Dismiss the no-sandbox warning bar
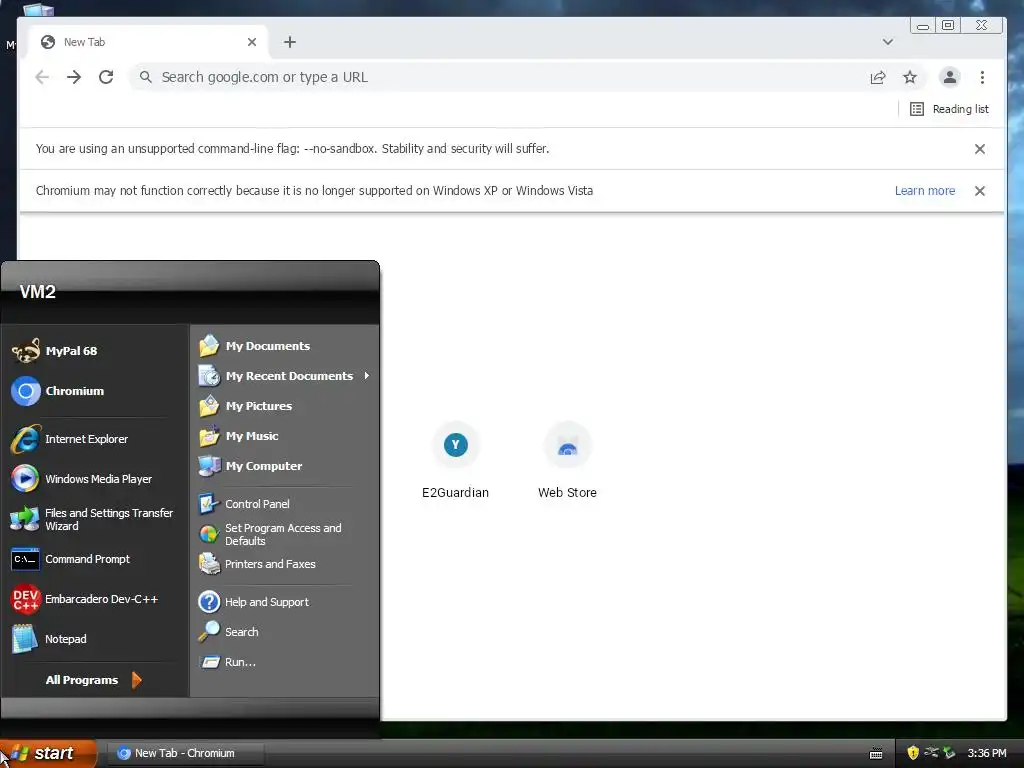Viewport: 1024px width, 768px height. tap(980, 149)
